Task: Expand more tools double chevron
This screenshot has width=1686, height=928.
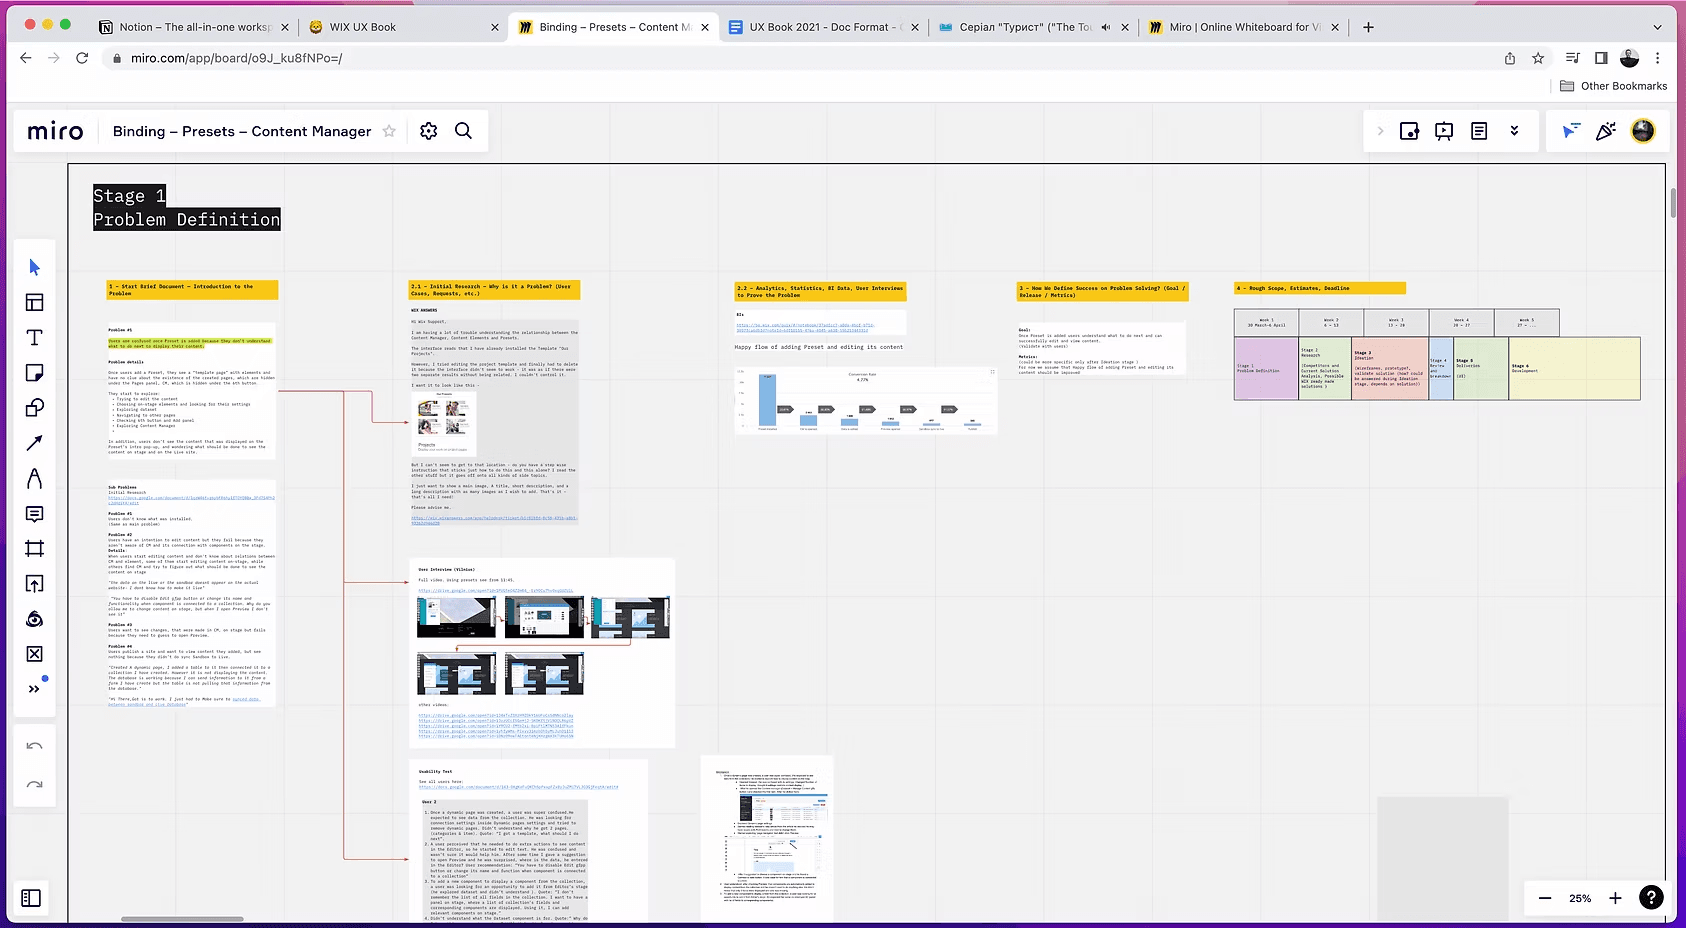Action: [34, 689]
